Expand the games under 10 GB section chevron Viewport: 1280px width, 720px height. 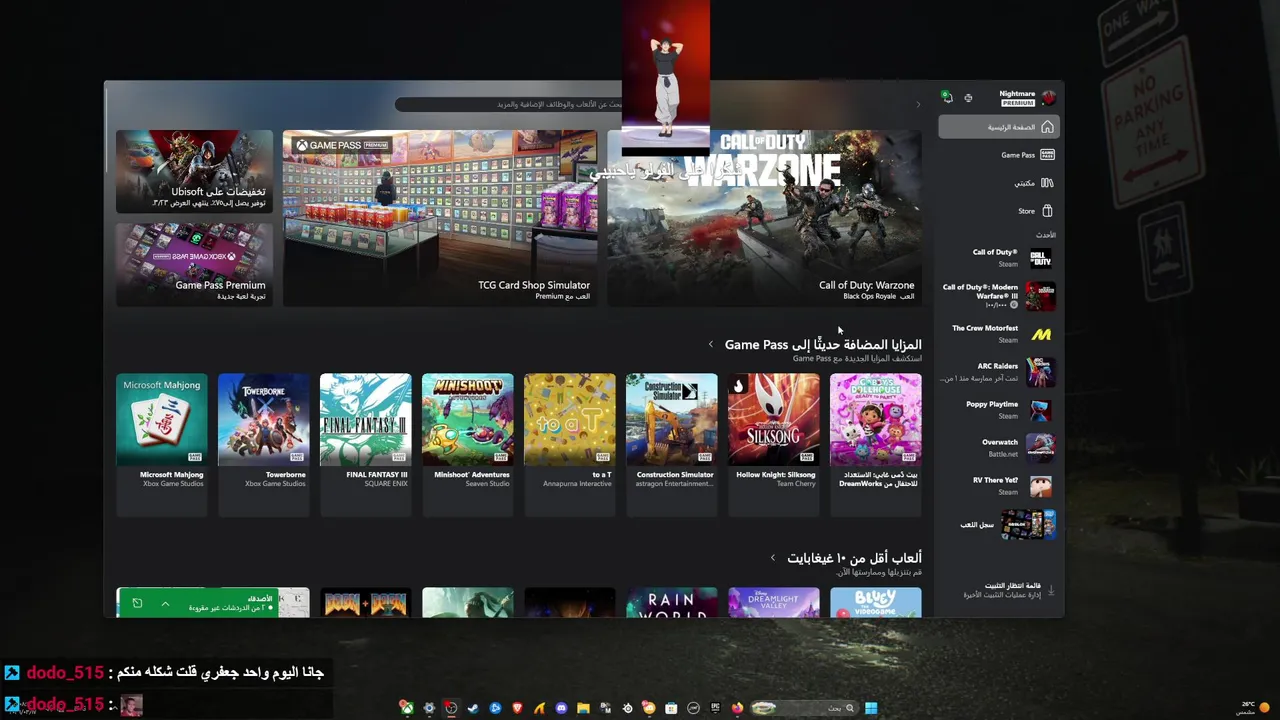pos(773,558)
